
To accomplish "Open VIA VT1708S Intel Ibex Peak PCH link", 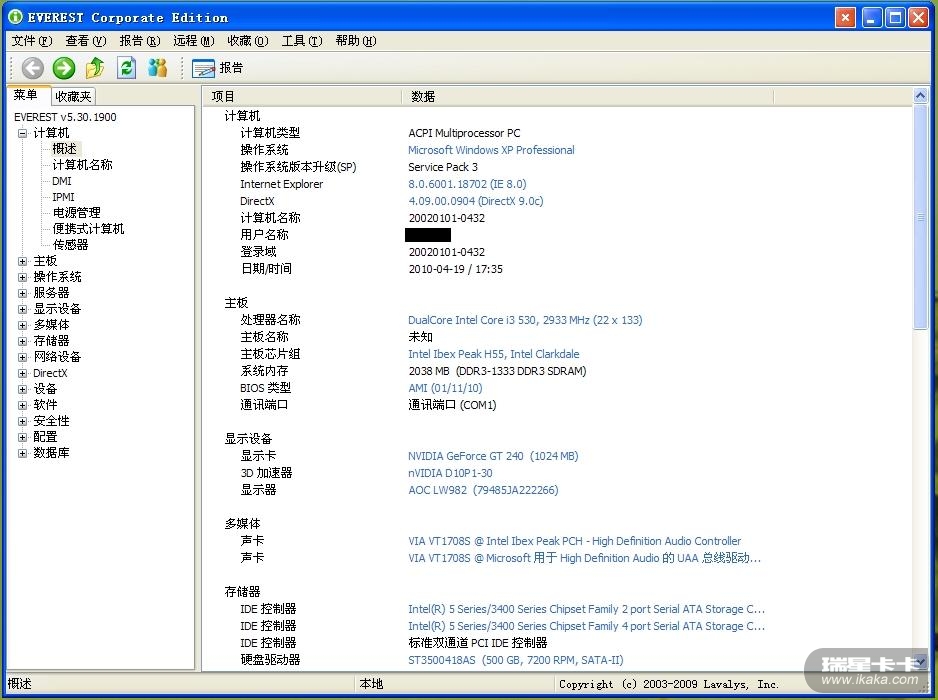I will pyautogui.click(x=574, y=541).
